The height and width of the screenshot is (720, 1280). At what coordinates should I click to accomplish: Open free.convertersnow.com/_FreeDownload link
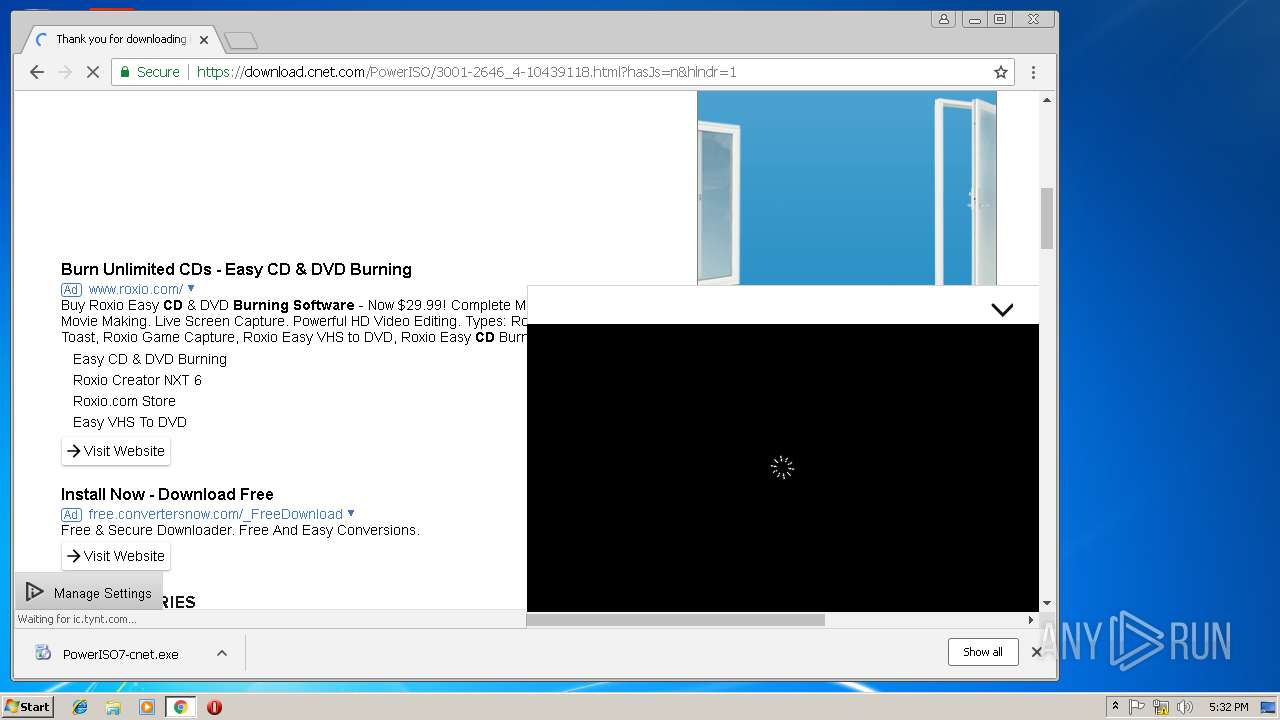click(215, 514)
